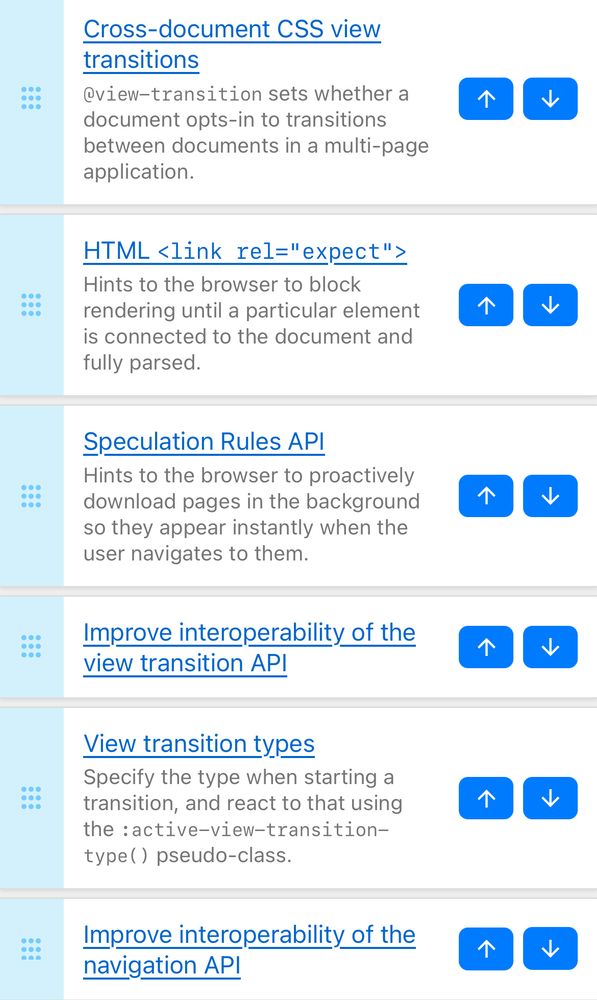Screen dimensions: 597x1000
Task: Open the HTML link rel="expect" page
Action: (246, 251)
